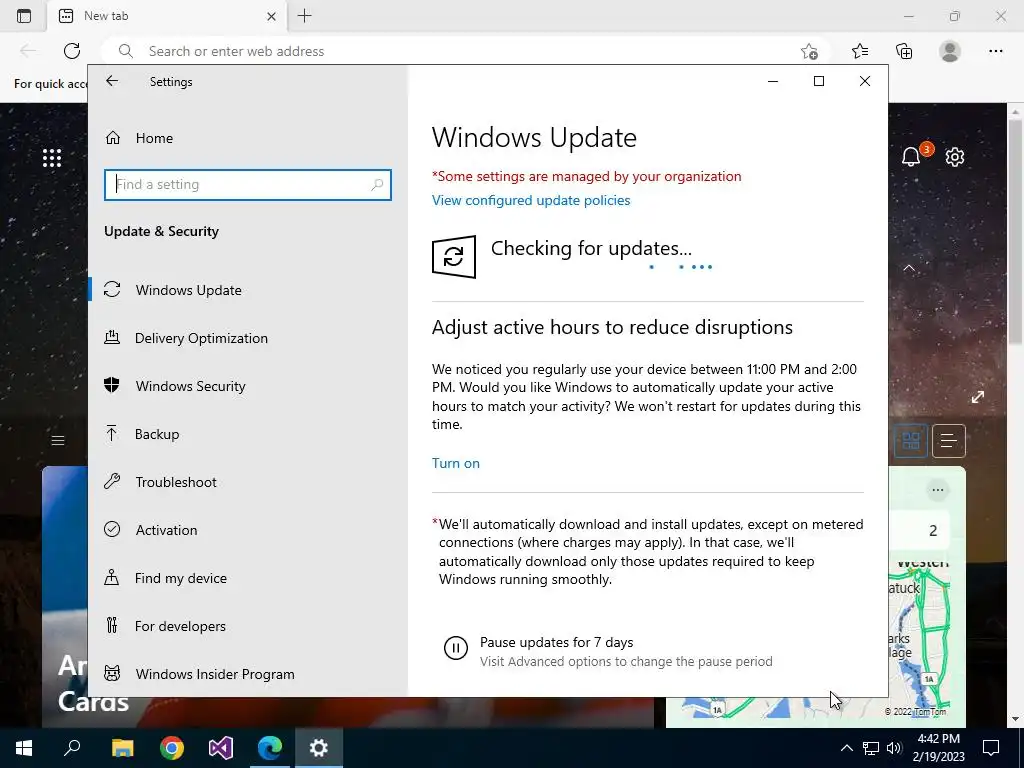1024x768 pixels.
Task: Open page settings gear on Edge new tab
Action: click(955, 157)
